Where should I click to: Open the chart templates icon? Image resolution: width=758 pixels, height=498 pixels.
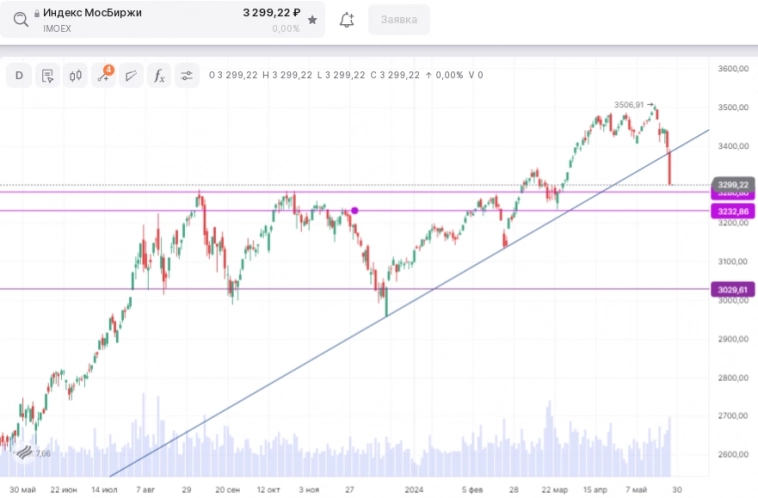(47, 75)
